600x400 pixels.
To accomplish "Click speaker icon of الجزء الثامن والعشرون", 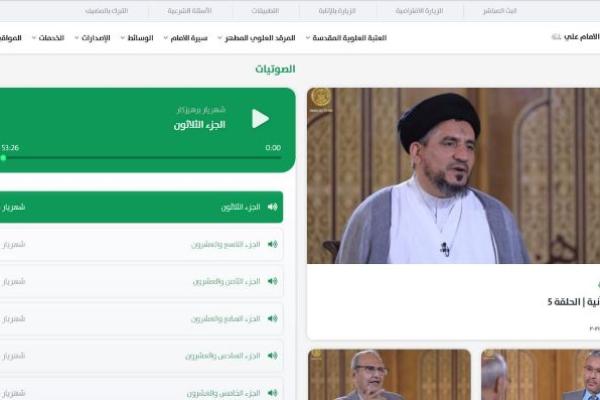I will pyautogui.click(x=272, y=281).
